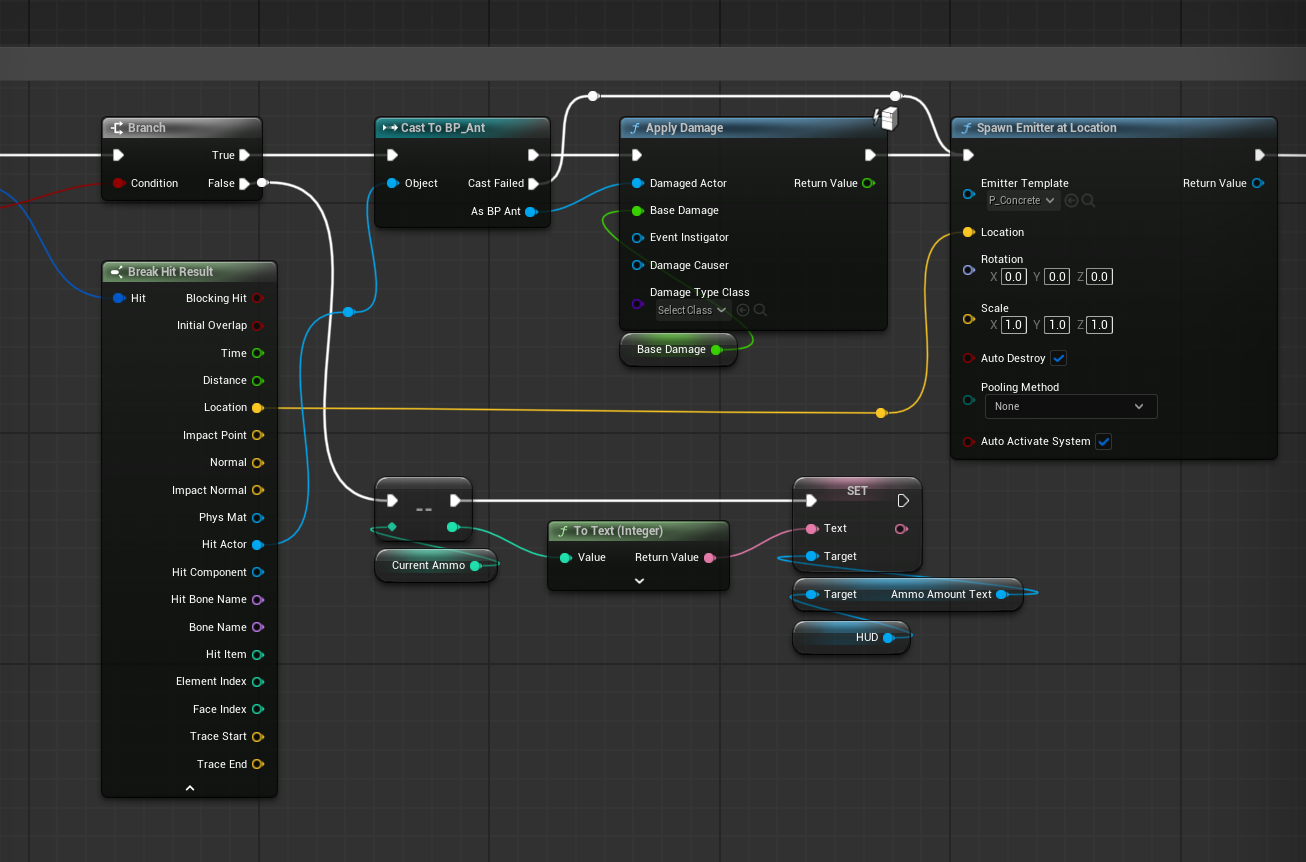Collapse the Break Hit Result node pins

(x=189, y=788)
